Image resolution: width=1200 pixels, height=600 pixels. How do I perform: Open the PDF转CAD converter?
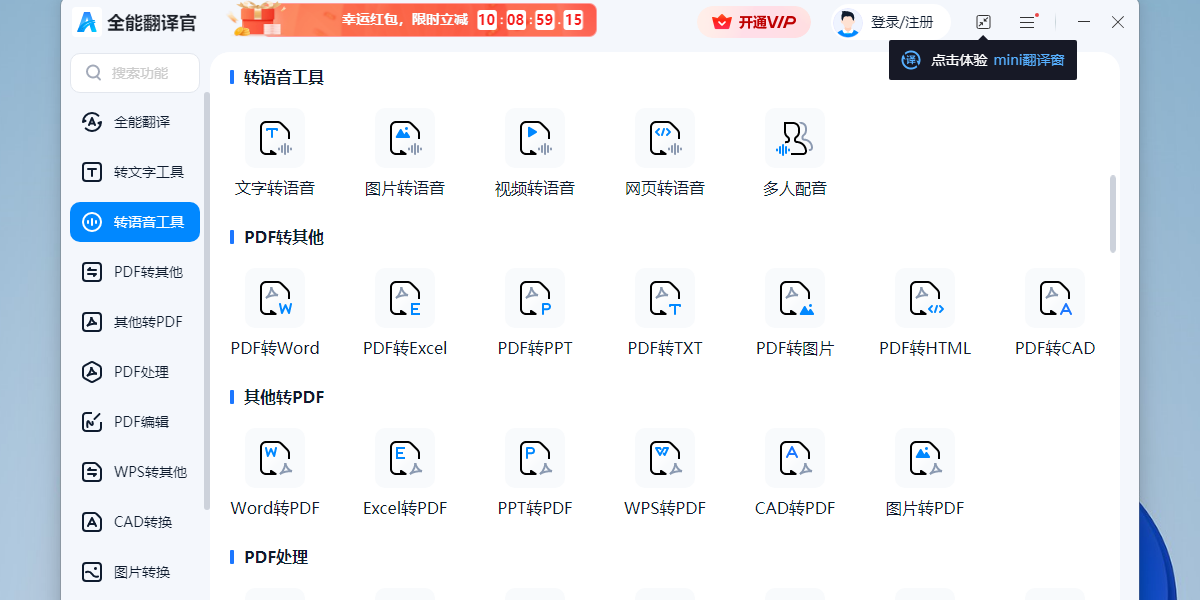tap(1055, 313)
